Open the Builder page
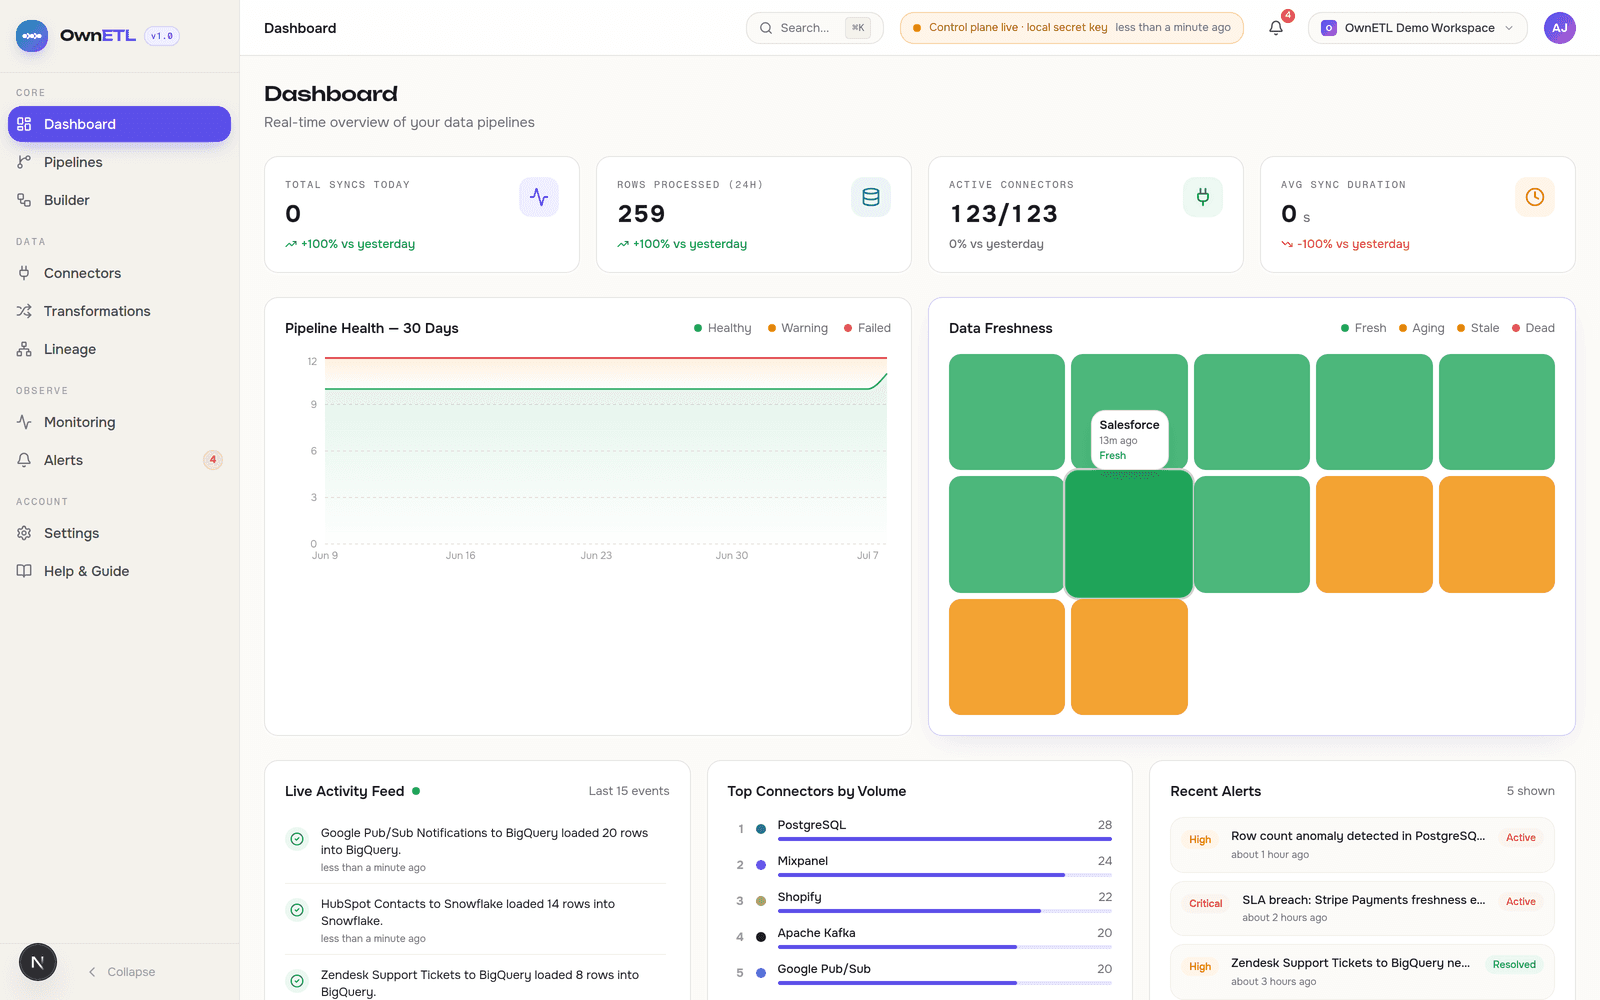 [119, 200]
